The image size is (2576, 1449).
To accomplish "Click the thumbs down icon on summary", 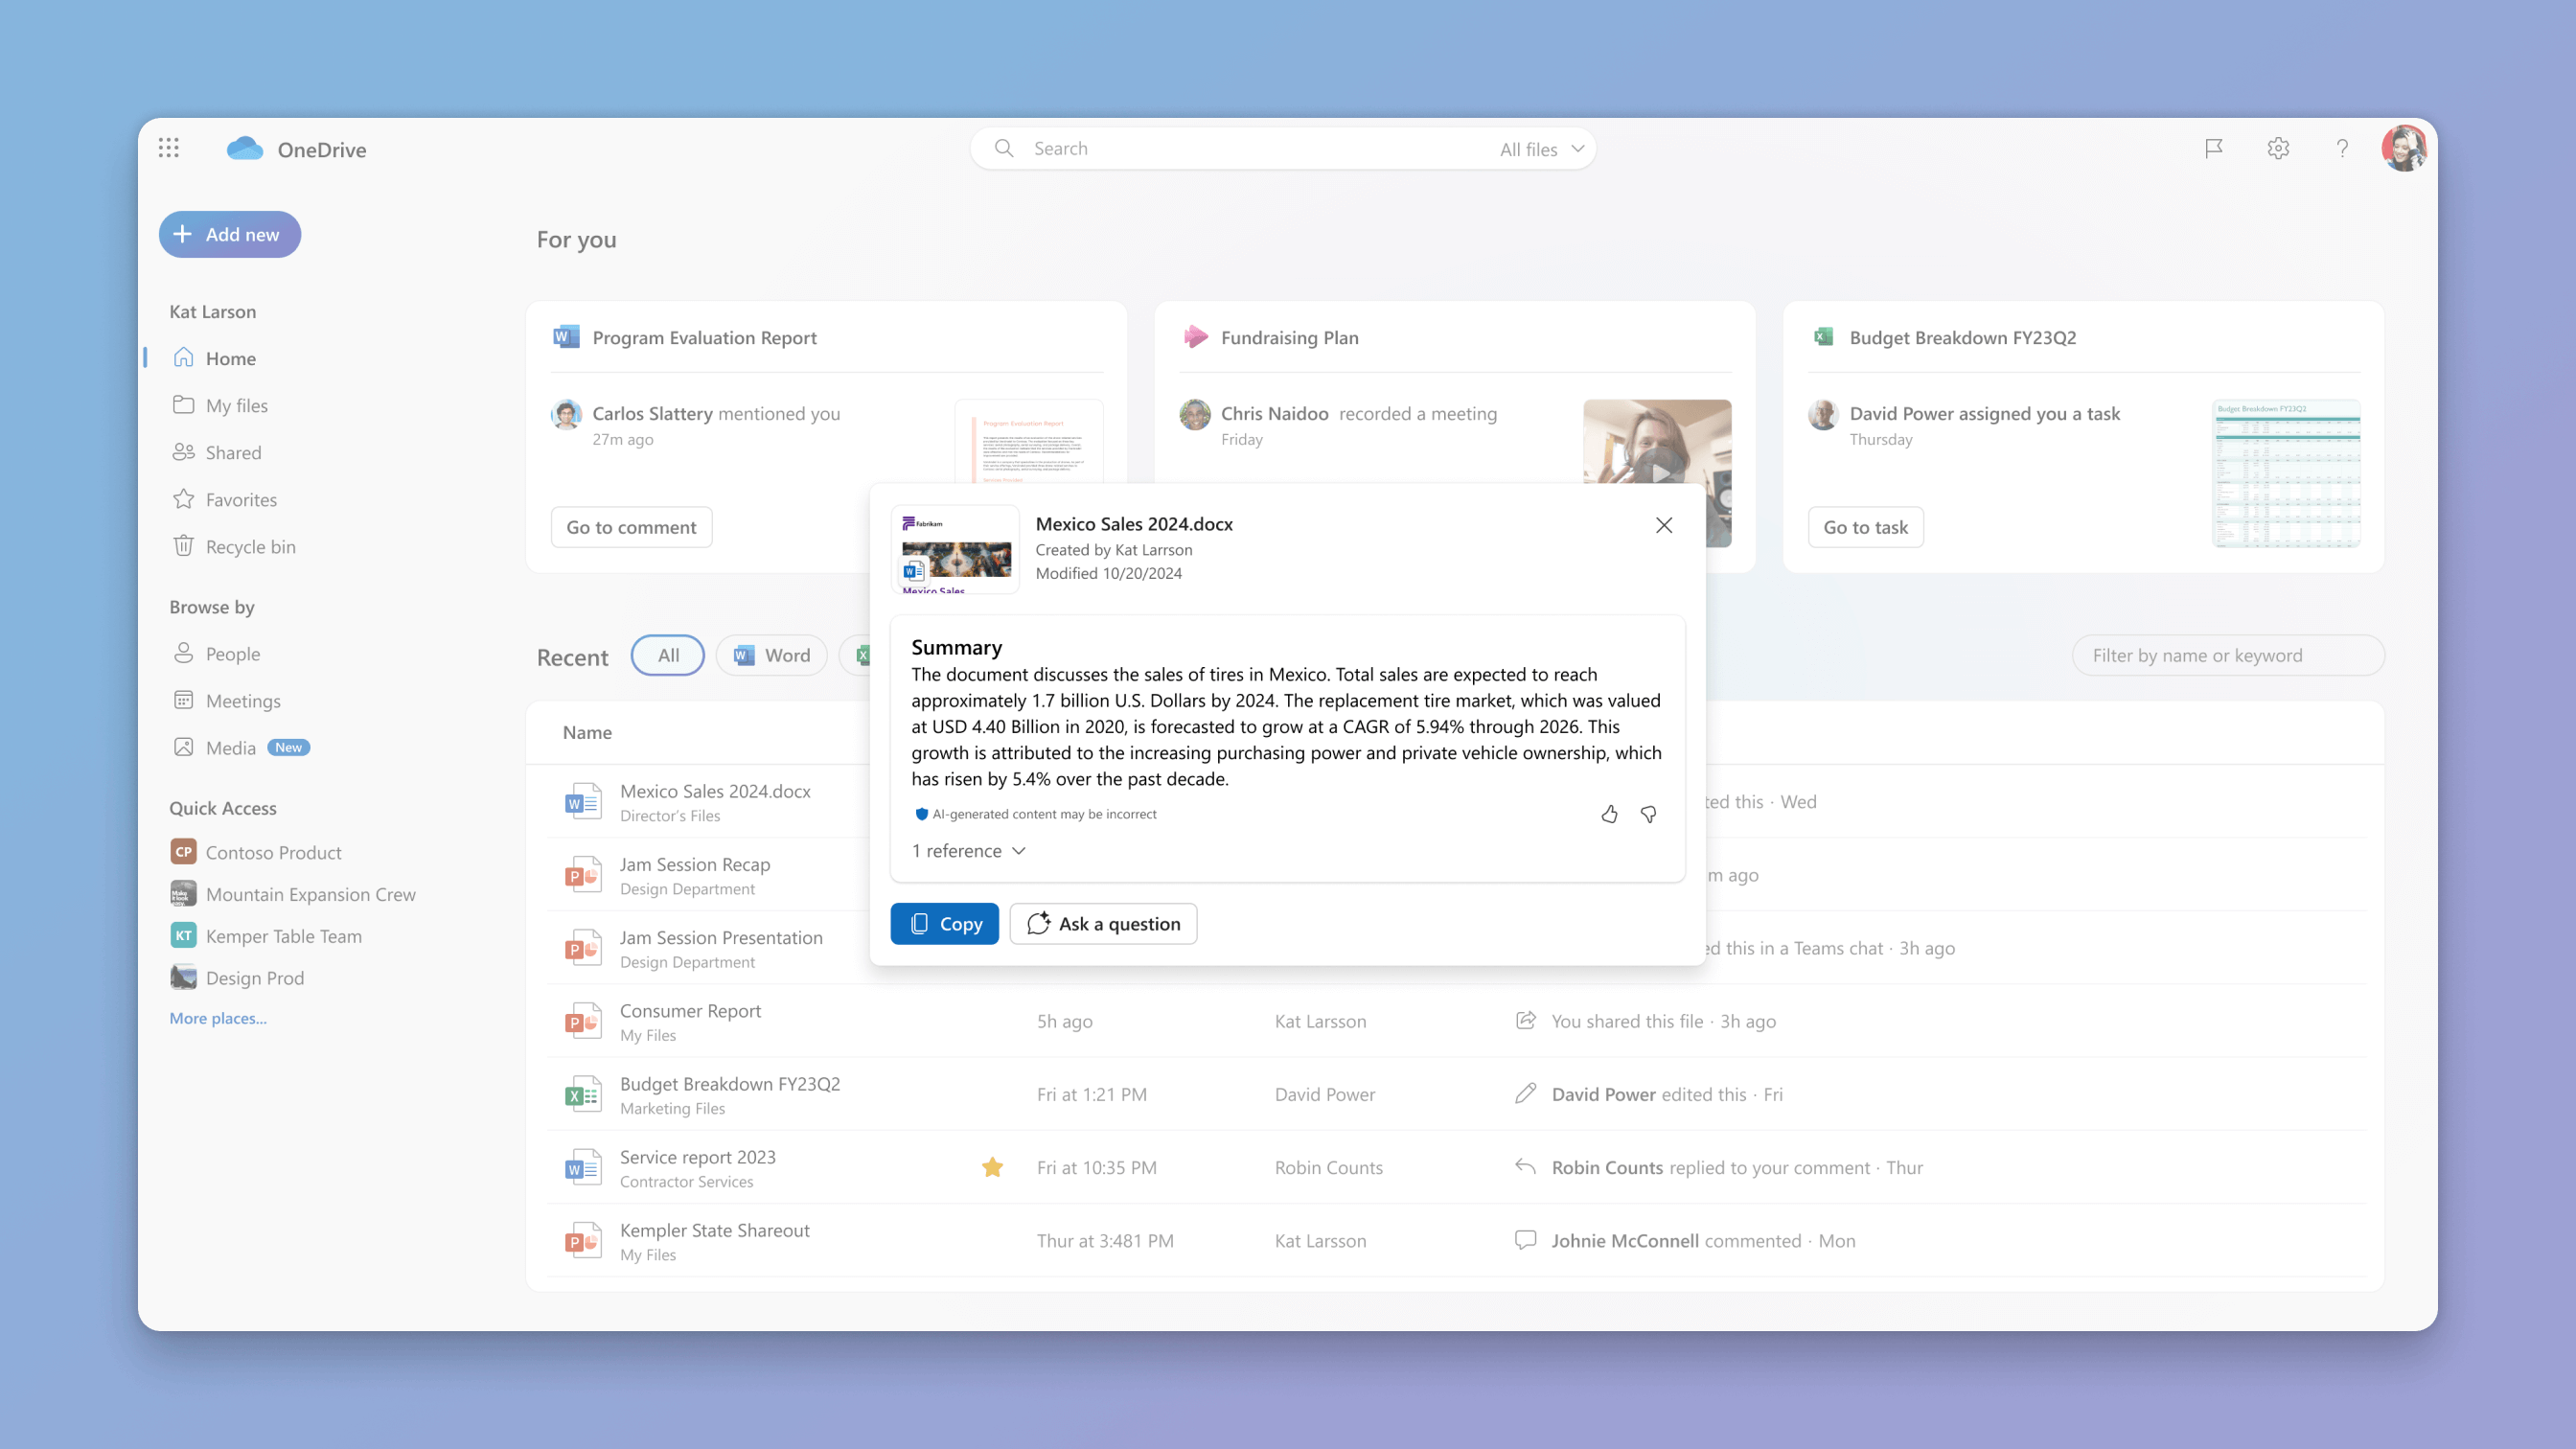I will click(1649, 812).
